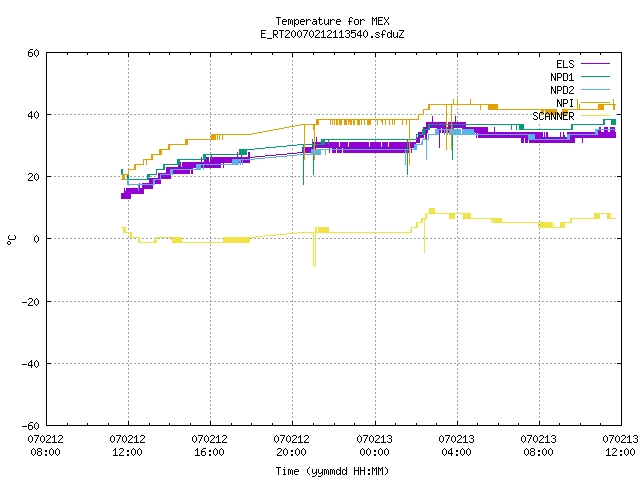This screenshot has height=480, width=640.
Task: Click the y-axis tick label 20
Action: (33, 177)
